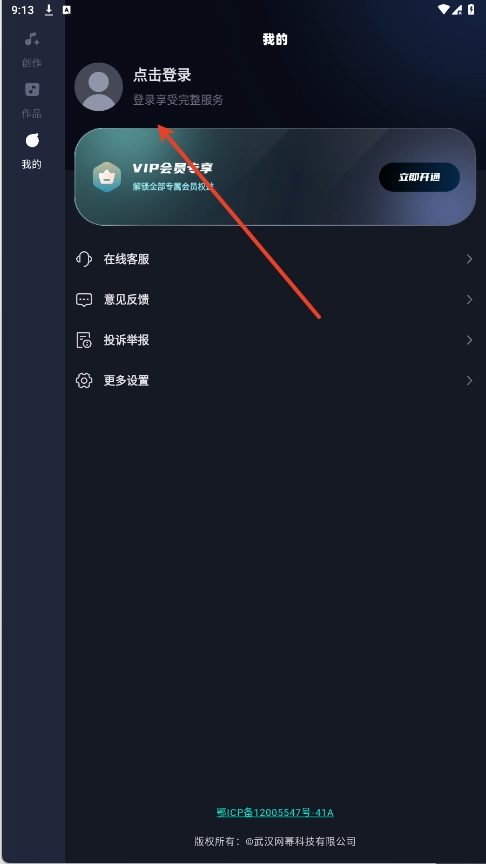Select the 作品 works icon in sidebar
This screenshot has width=486, height=864.
[x=32, y=89]
